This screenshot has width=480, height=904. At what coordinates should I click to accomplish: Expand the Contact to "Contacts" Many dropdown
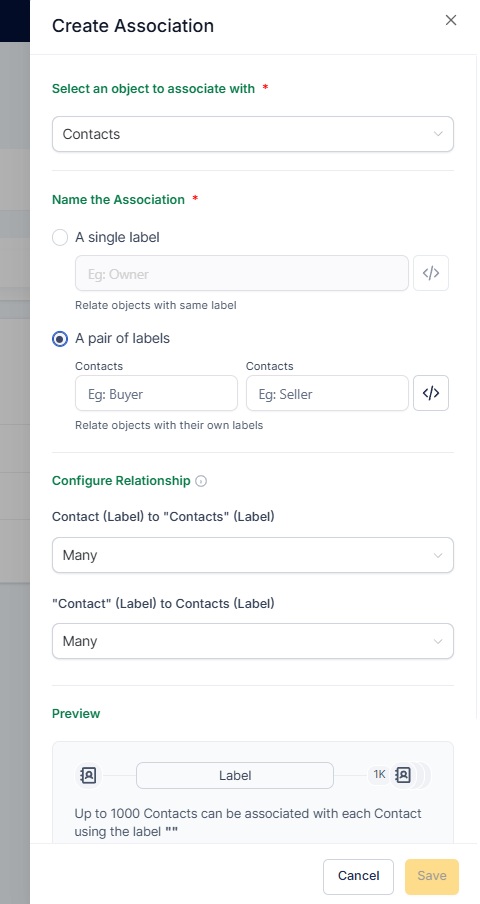(x=253, y=555)
